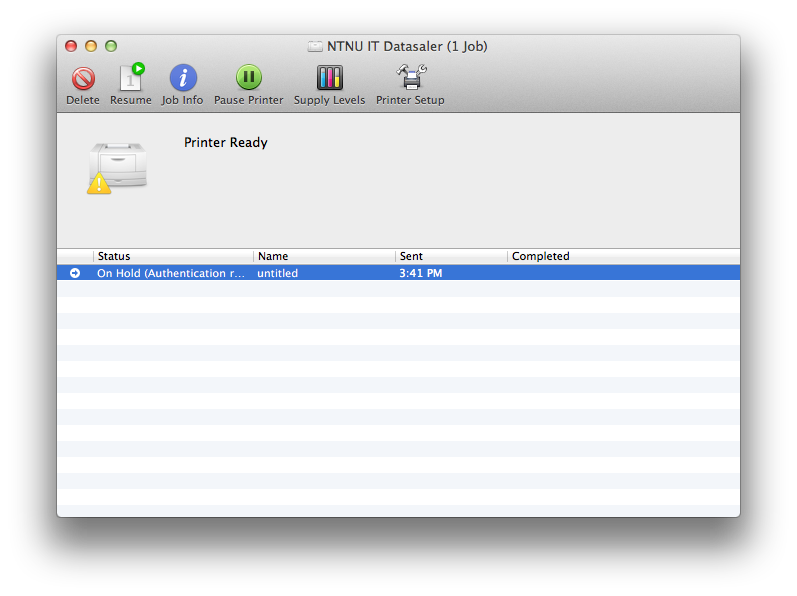Click the arrow icon on the held job

[75, 273]
